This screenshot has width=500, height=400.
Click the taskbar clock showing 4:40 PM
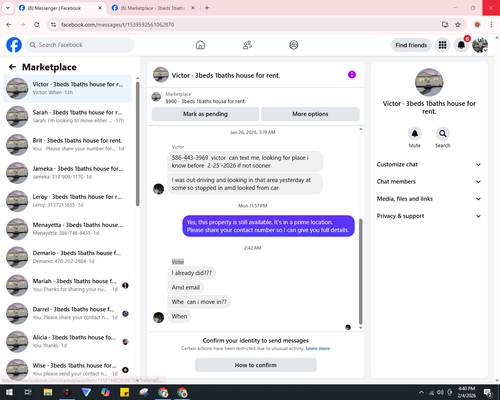tap(466, 392)
